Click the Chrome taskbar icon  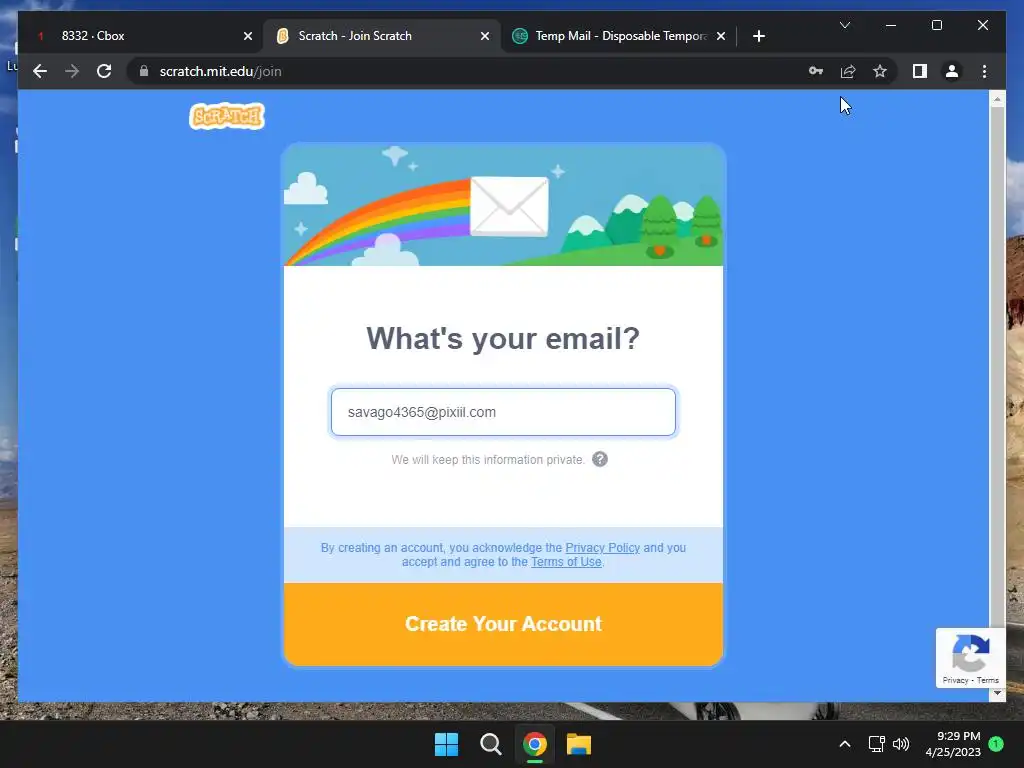click(534, 744)
